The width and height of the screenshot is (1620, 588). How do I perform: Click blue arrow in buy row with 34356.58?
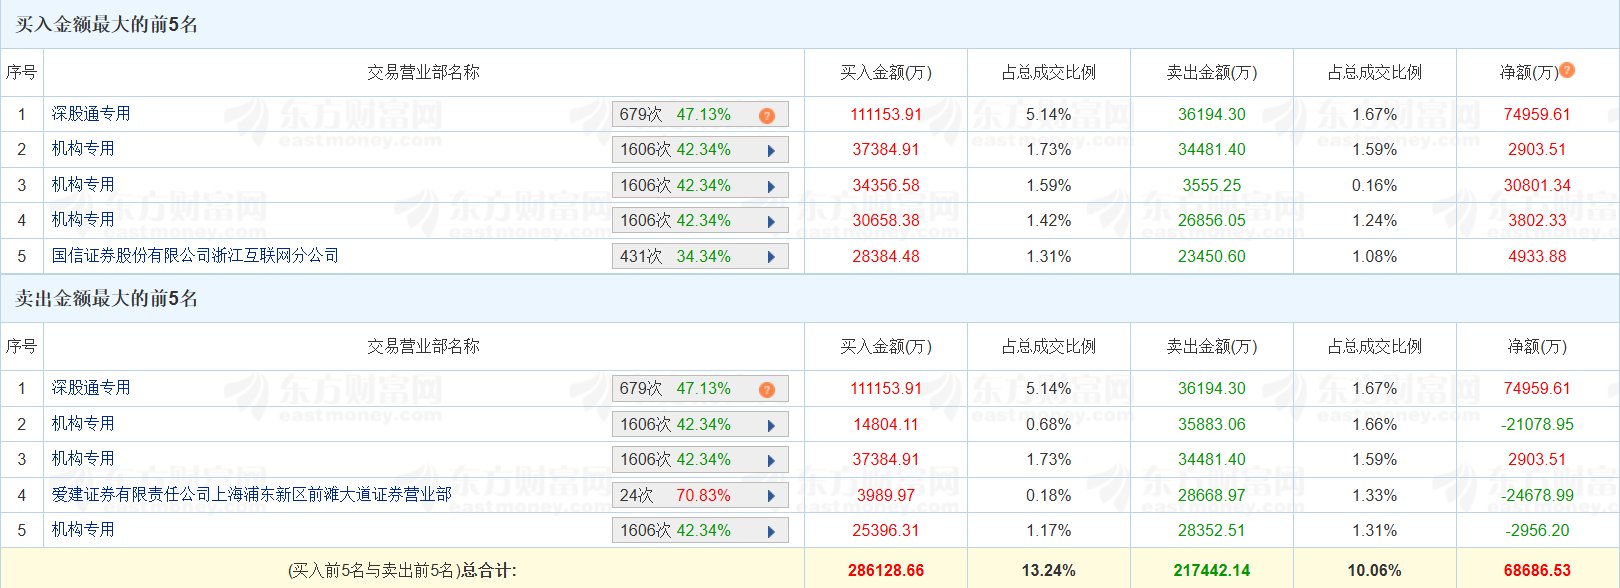771,186
